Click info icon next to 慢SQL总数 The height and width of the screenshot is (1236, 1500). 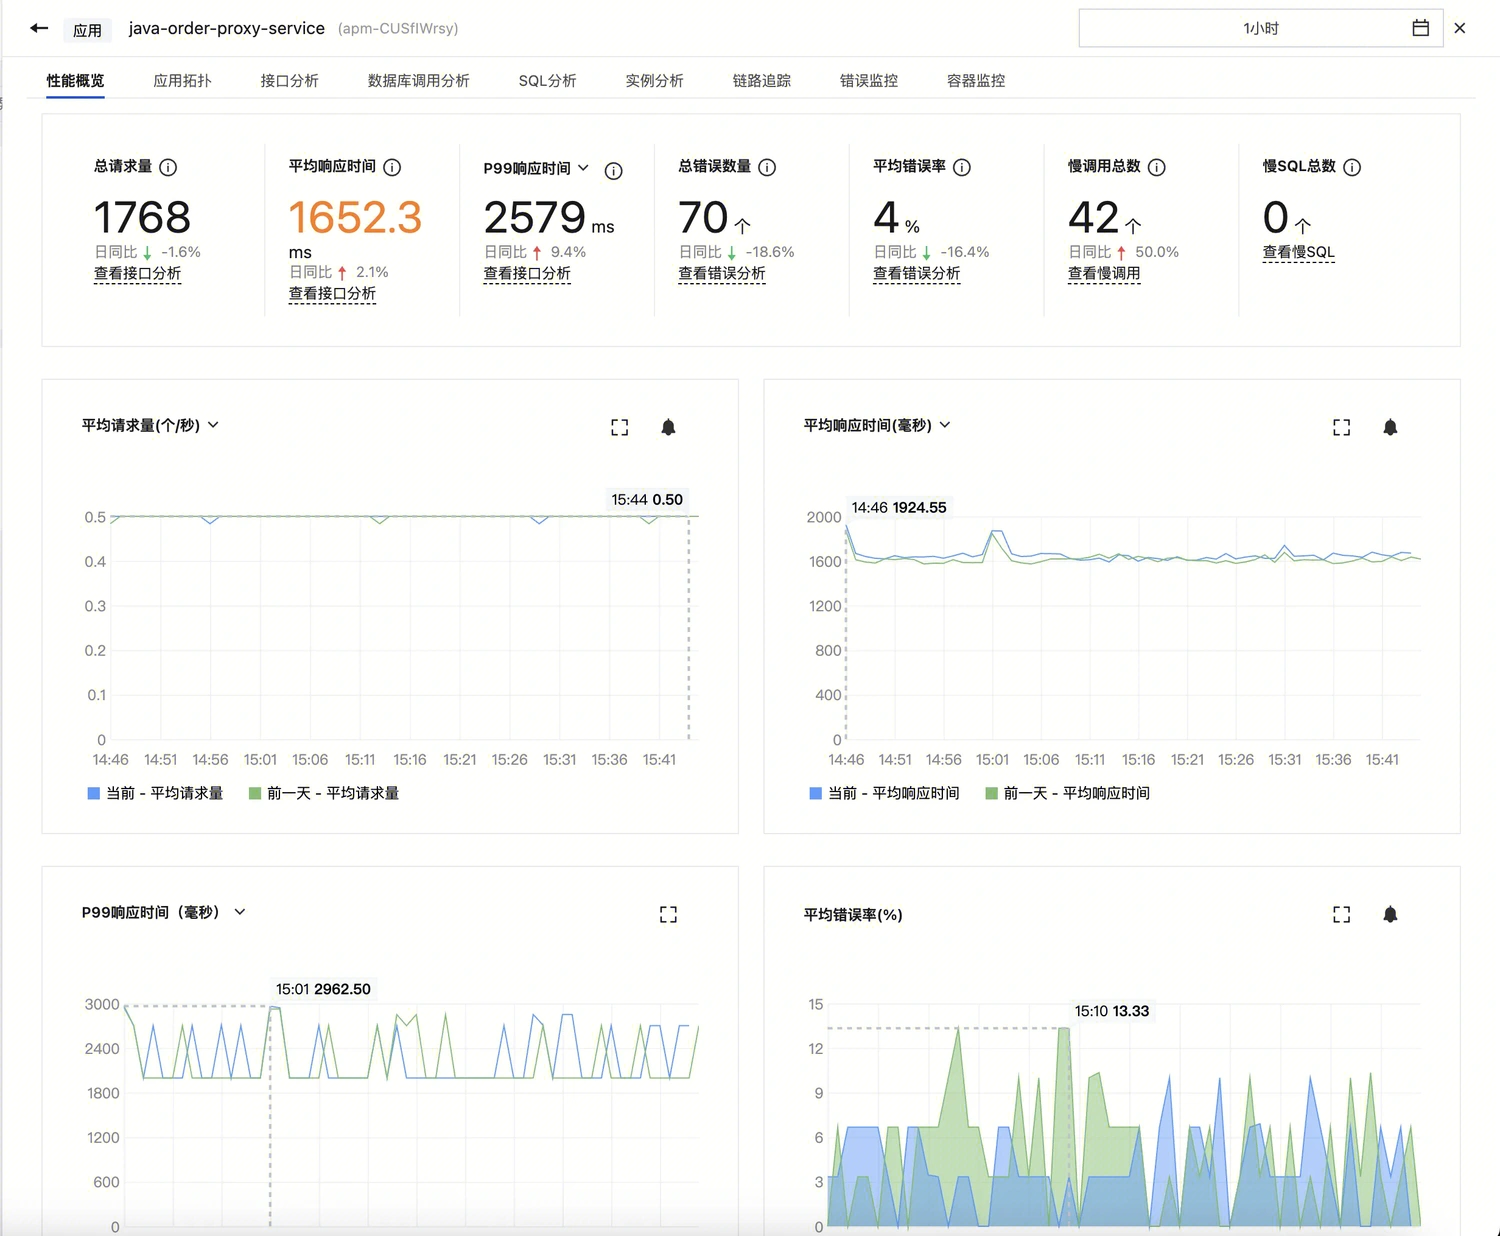(1352, 167)
